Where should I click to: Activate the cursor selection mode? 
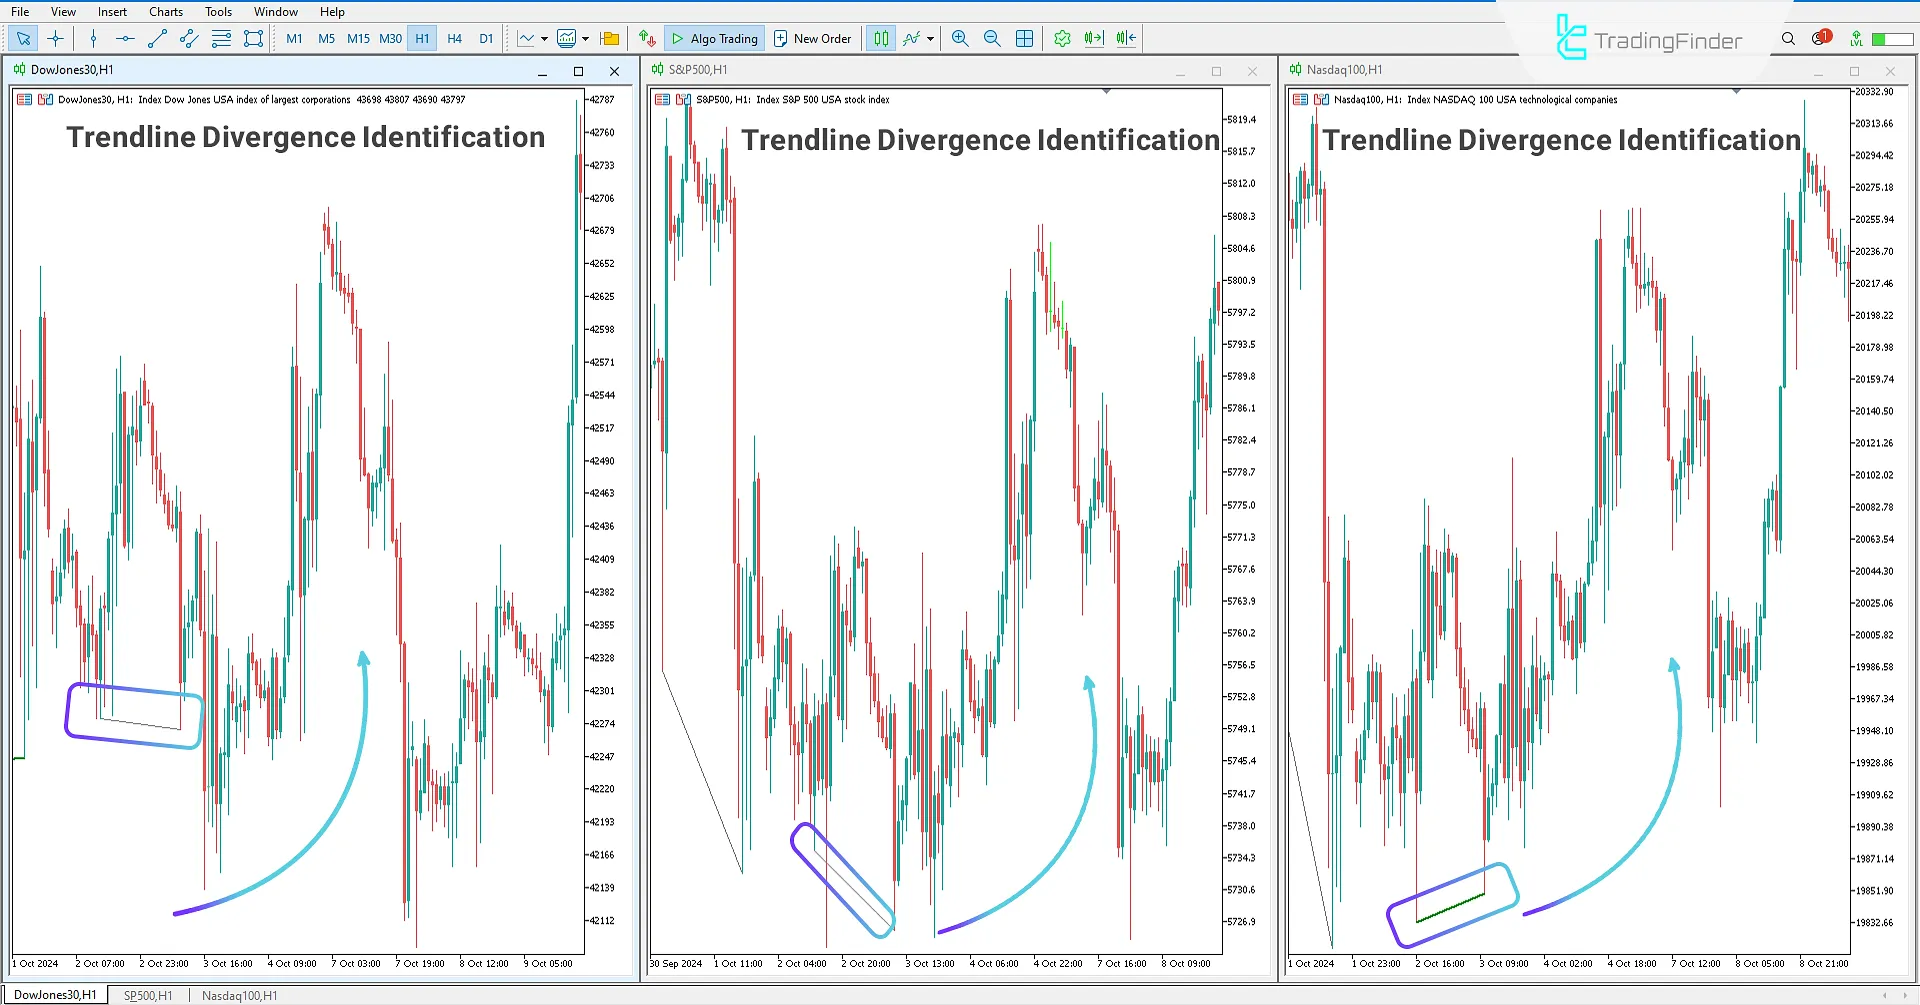(22, 38)
